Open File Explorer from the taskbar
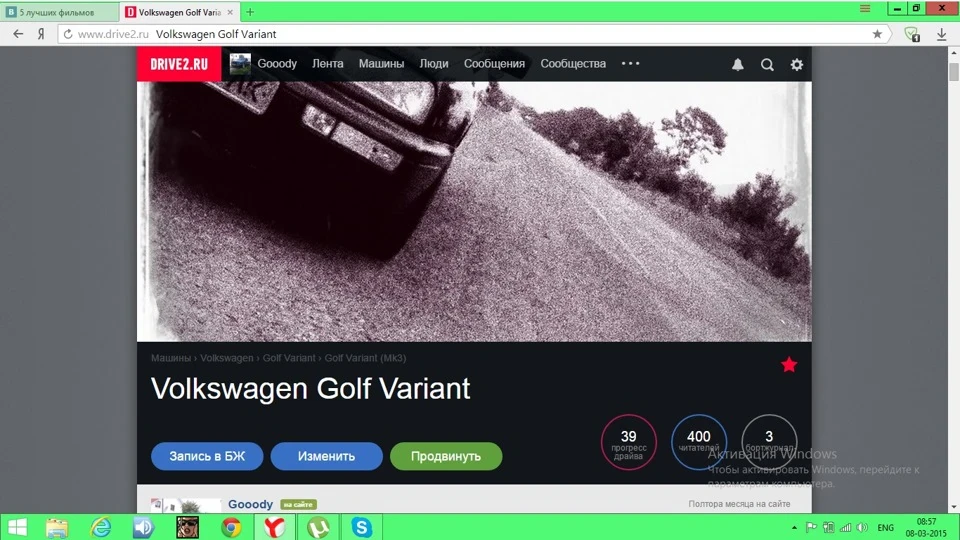 [57, 527]
